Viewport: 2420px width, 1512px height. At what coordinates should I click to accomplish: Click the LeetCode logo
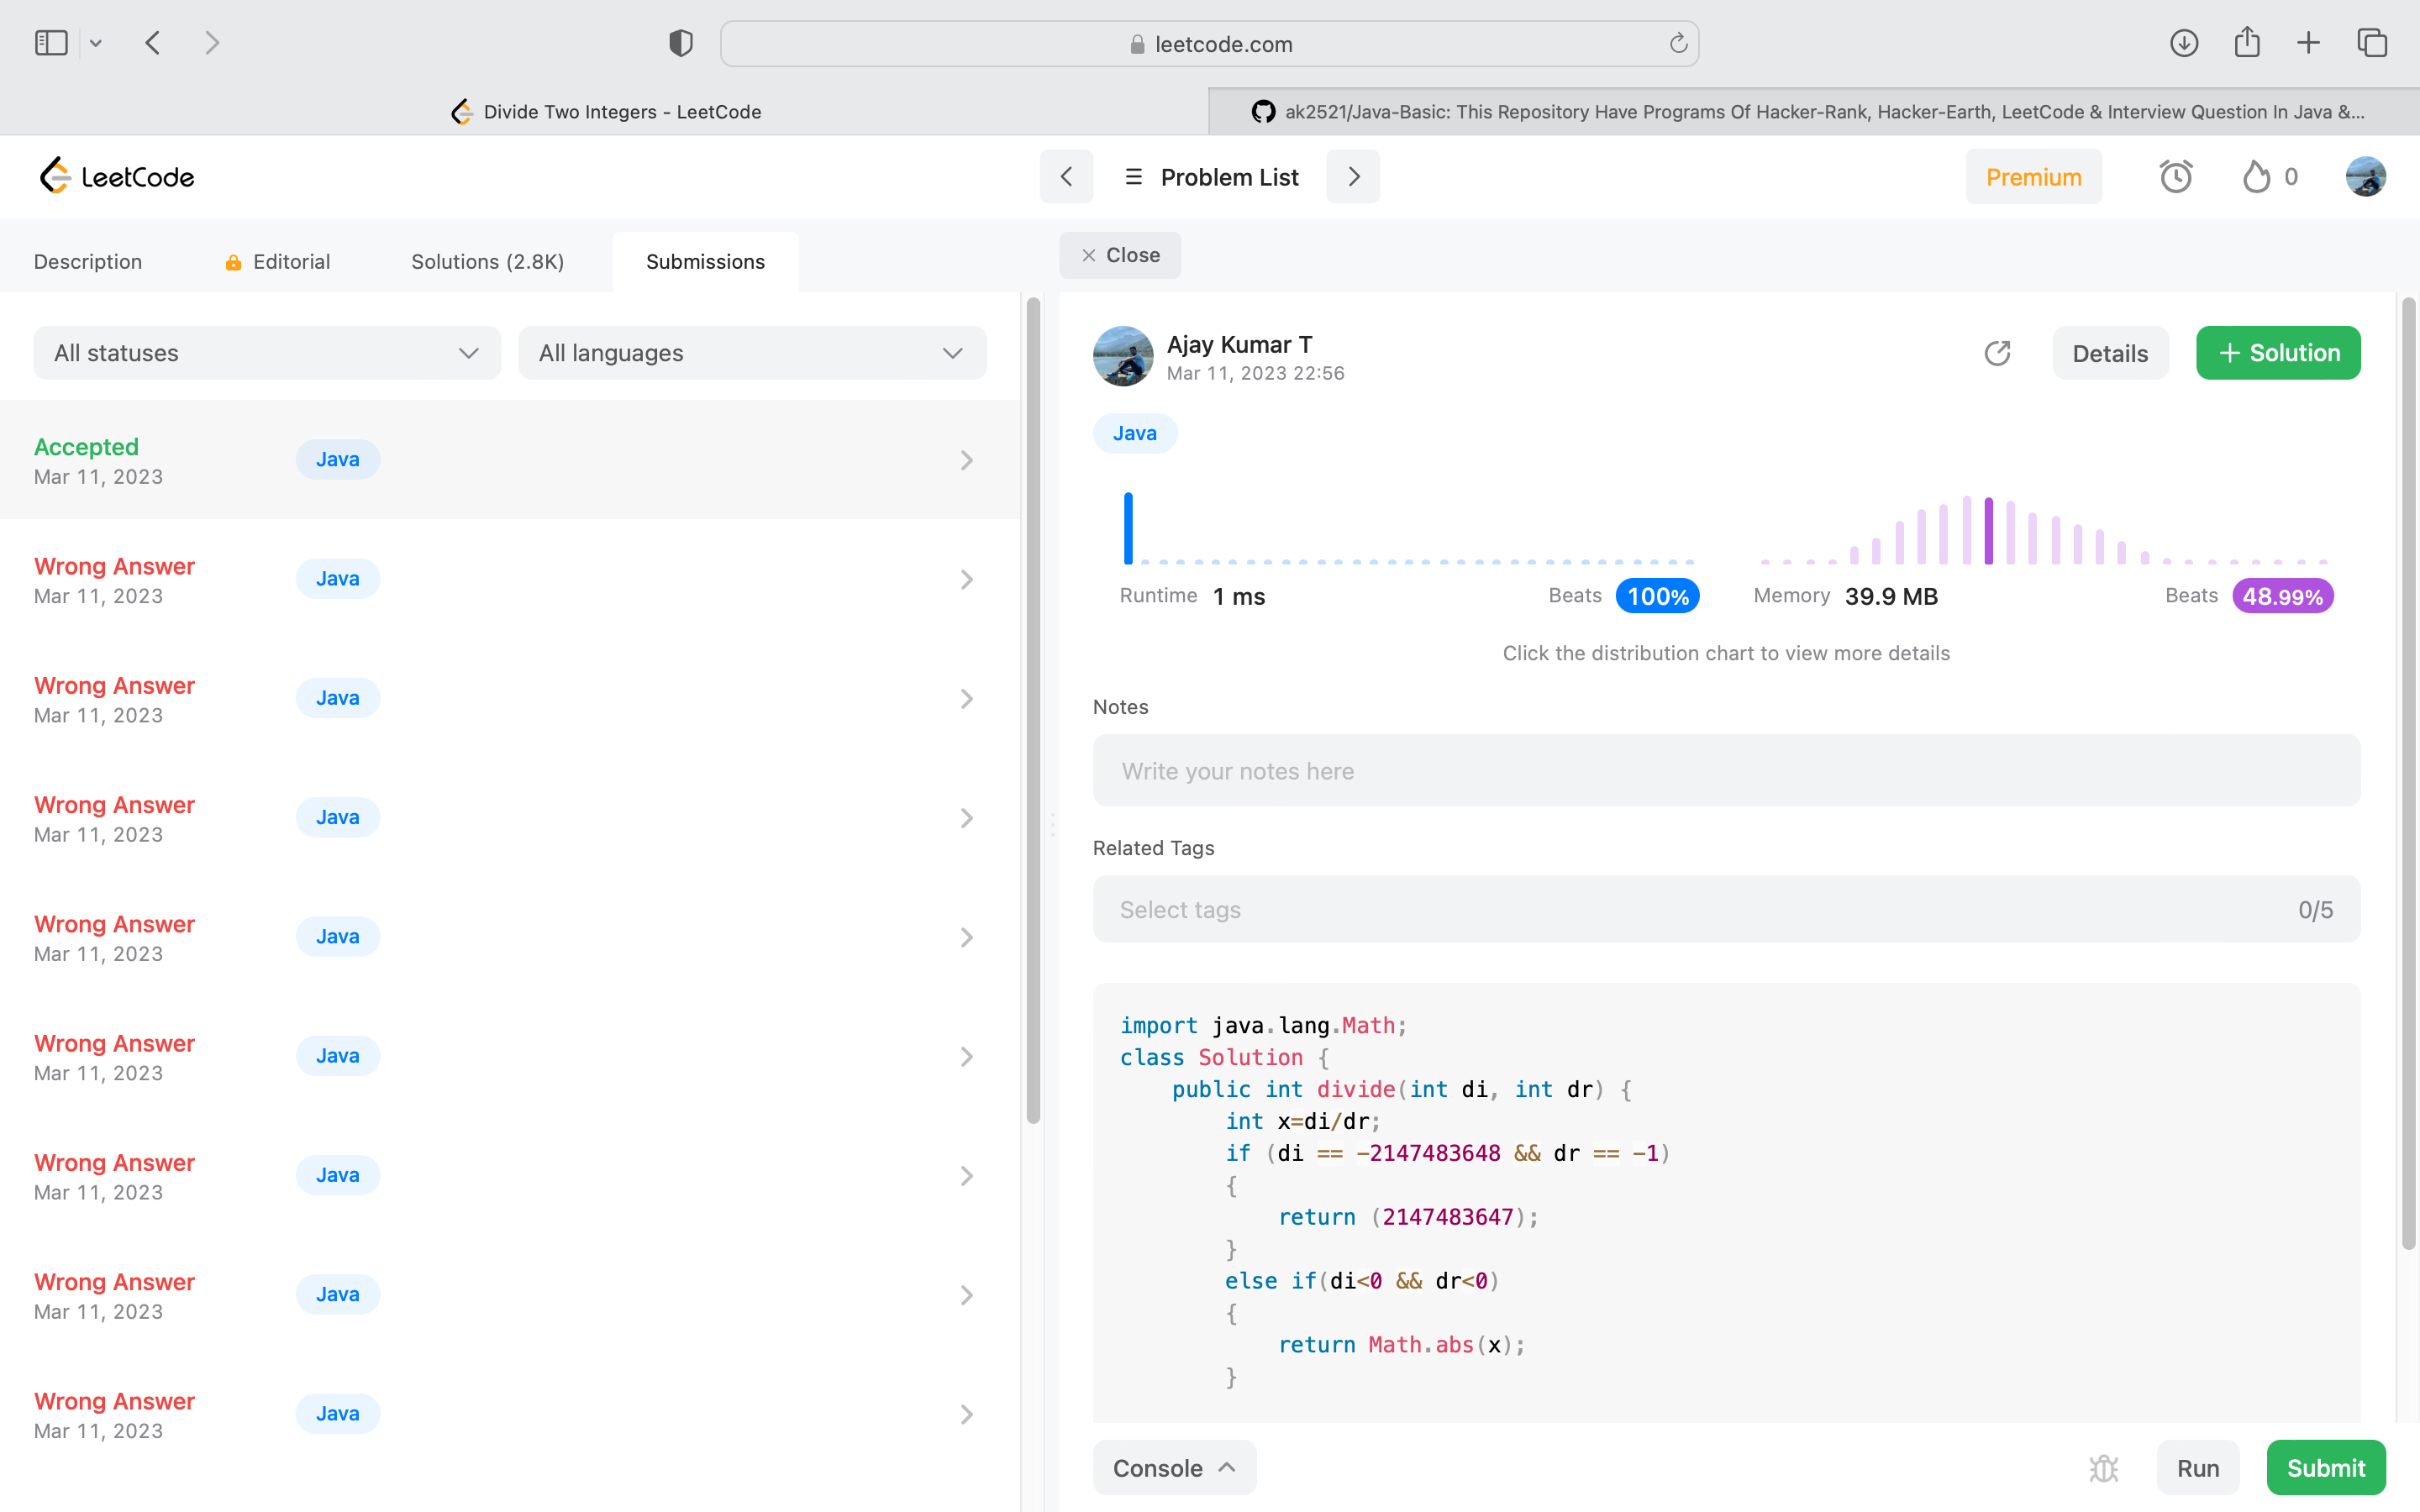(117, 177)
